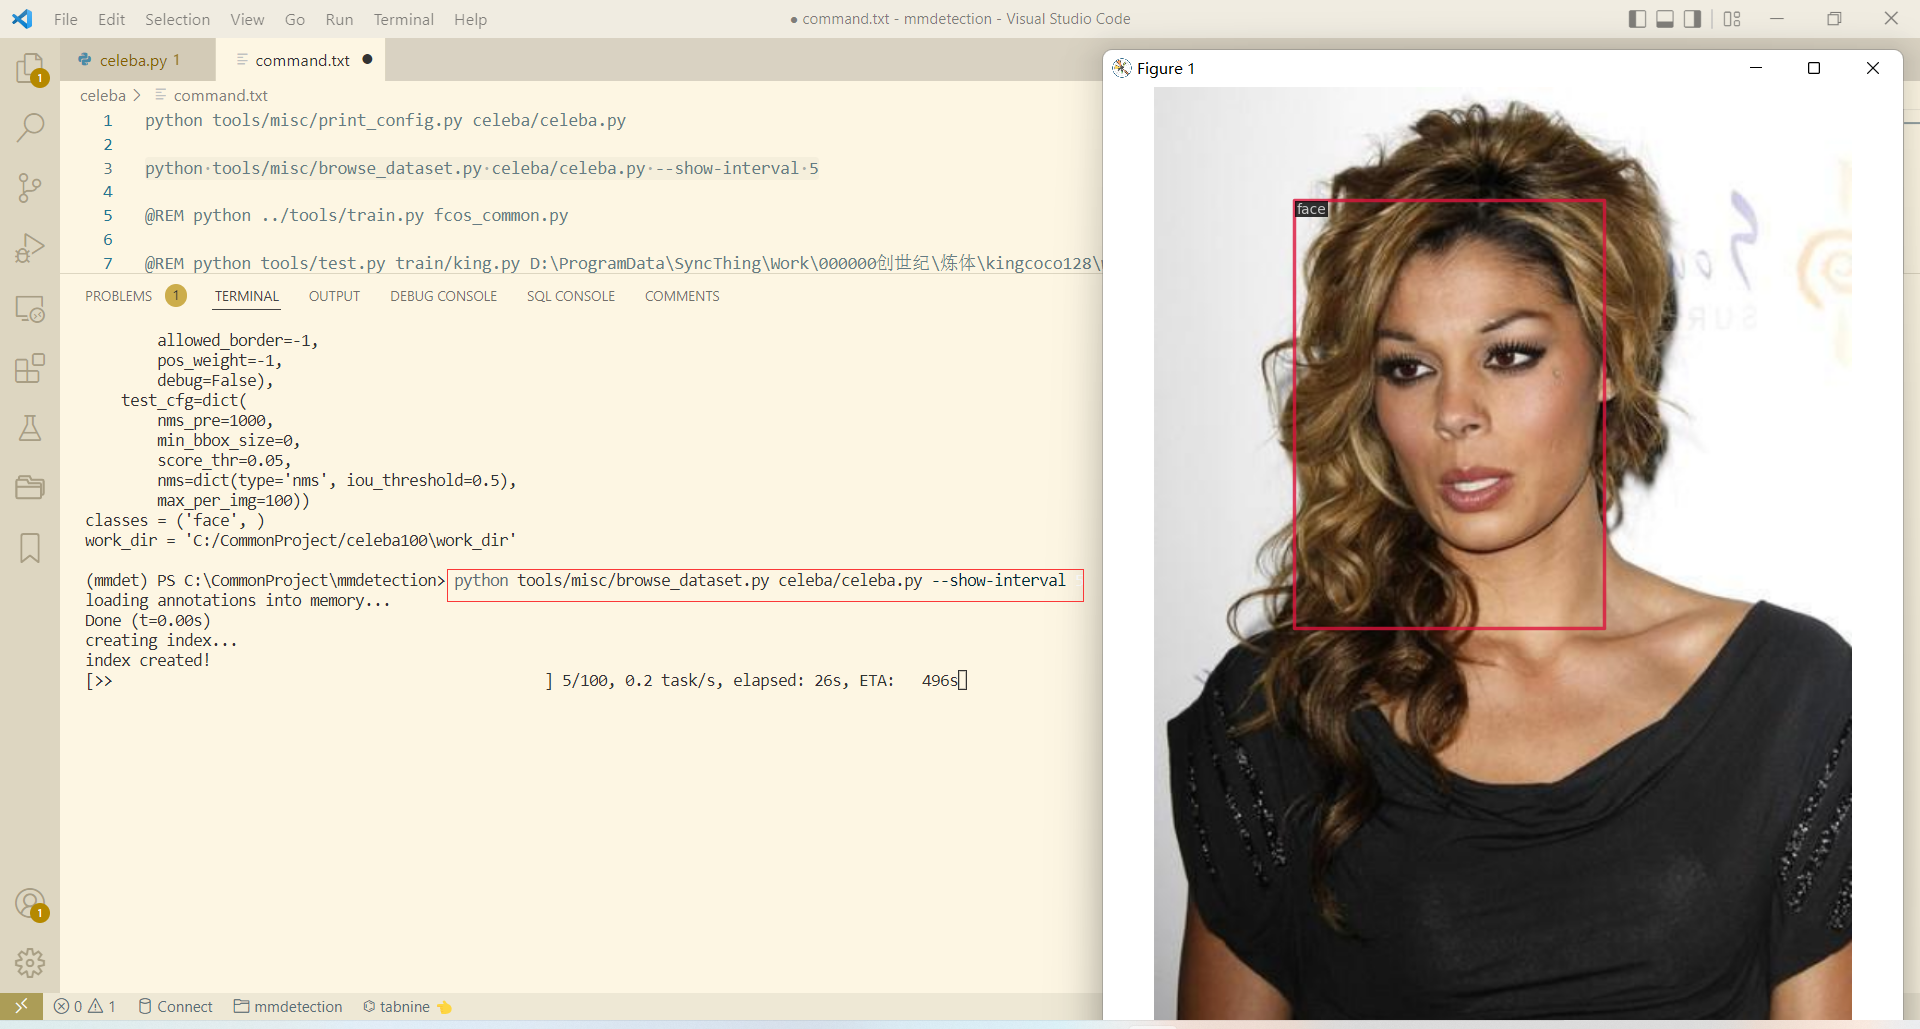1920x1029 pixels.
Task: Switch to the SQL CONSOLE tab
Action: (571, 296)
